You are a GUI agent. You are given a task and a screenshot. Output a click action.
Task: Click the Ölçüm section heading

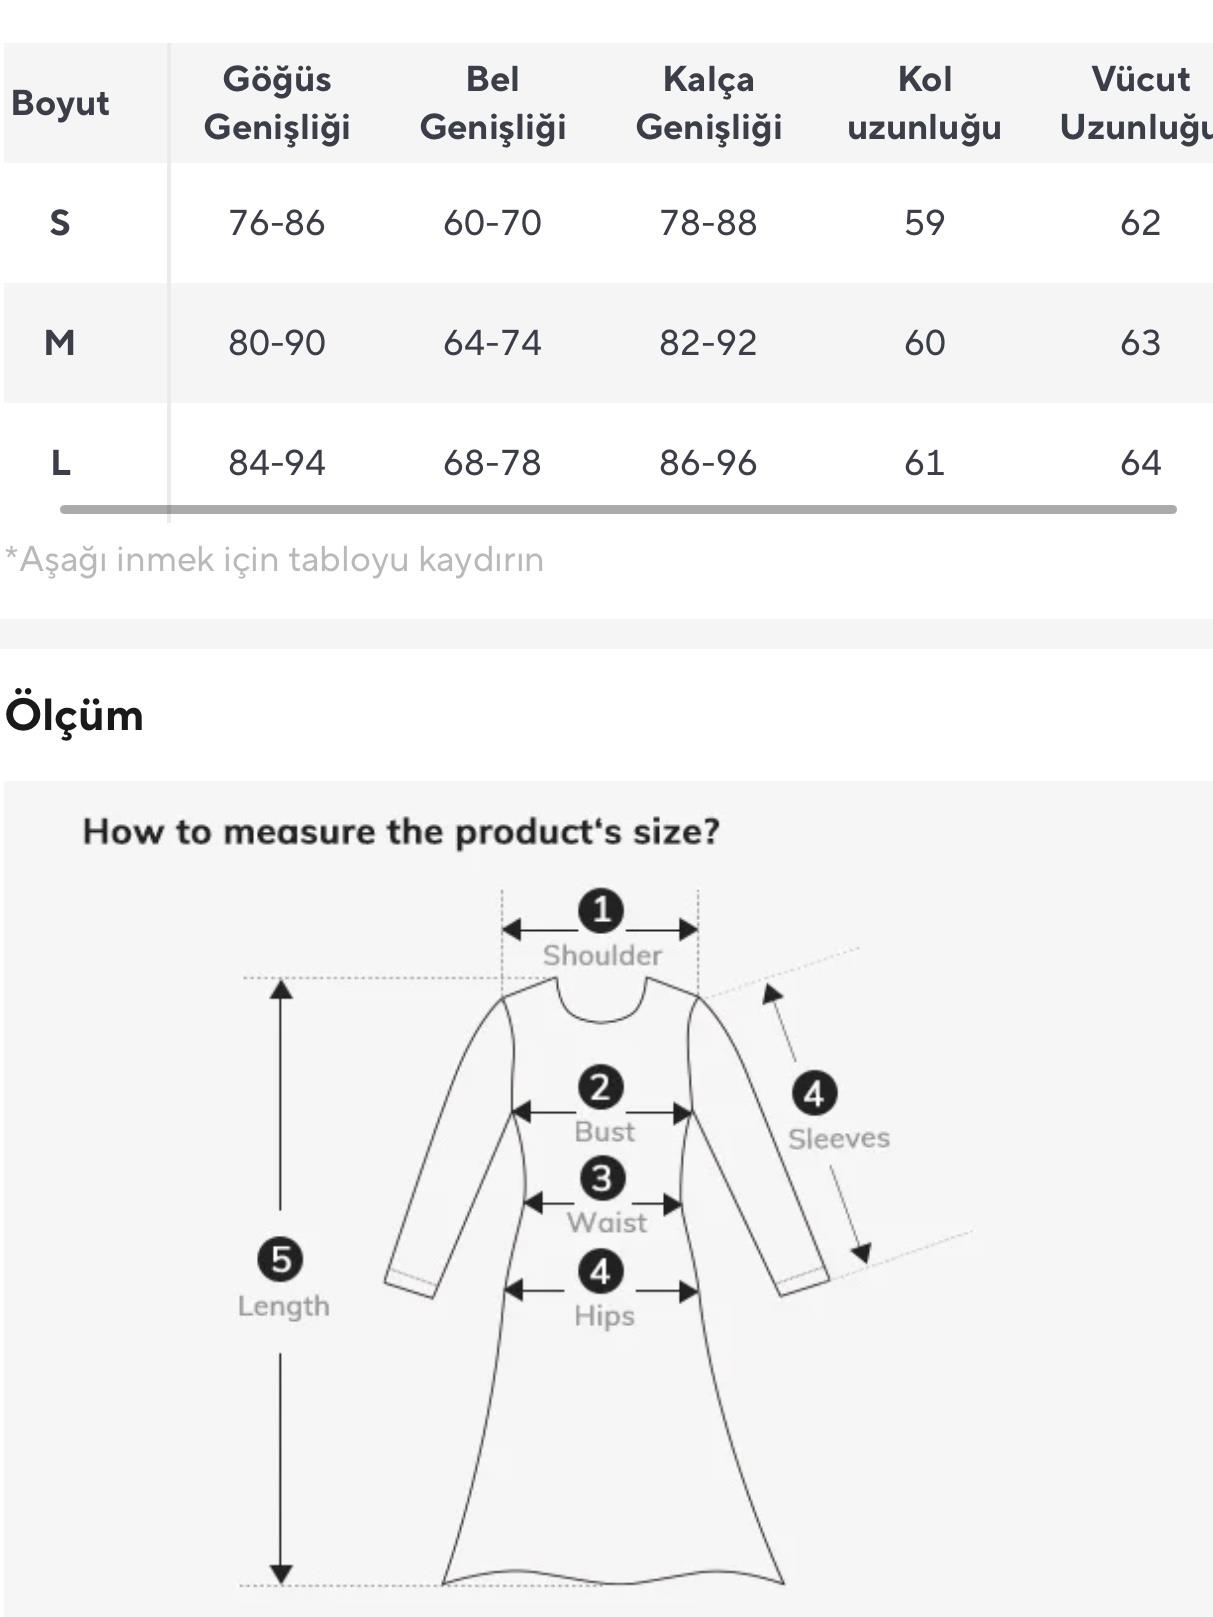pos(75,716)
